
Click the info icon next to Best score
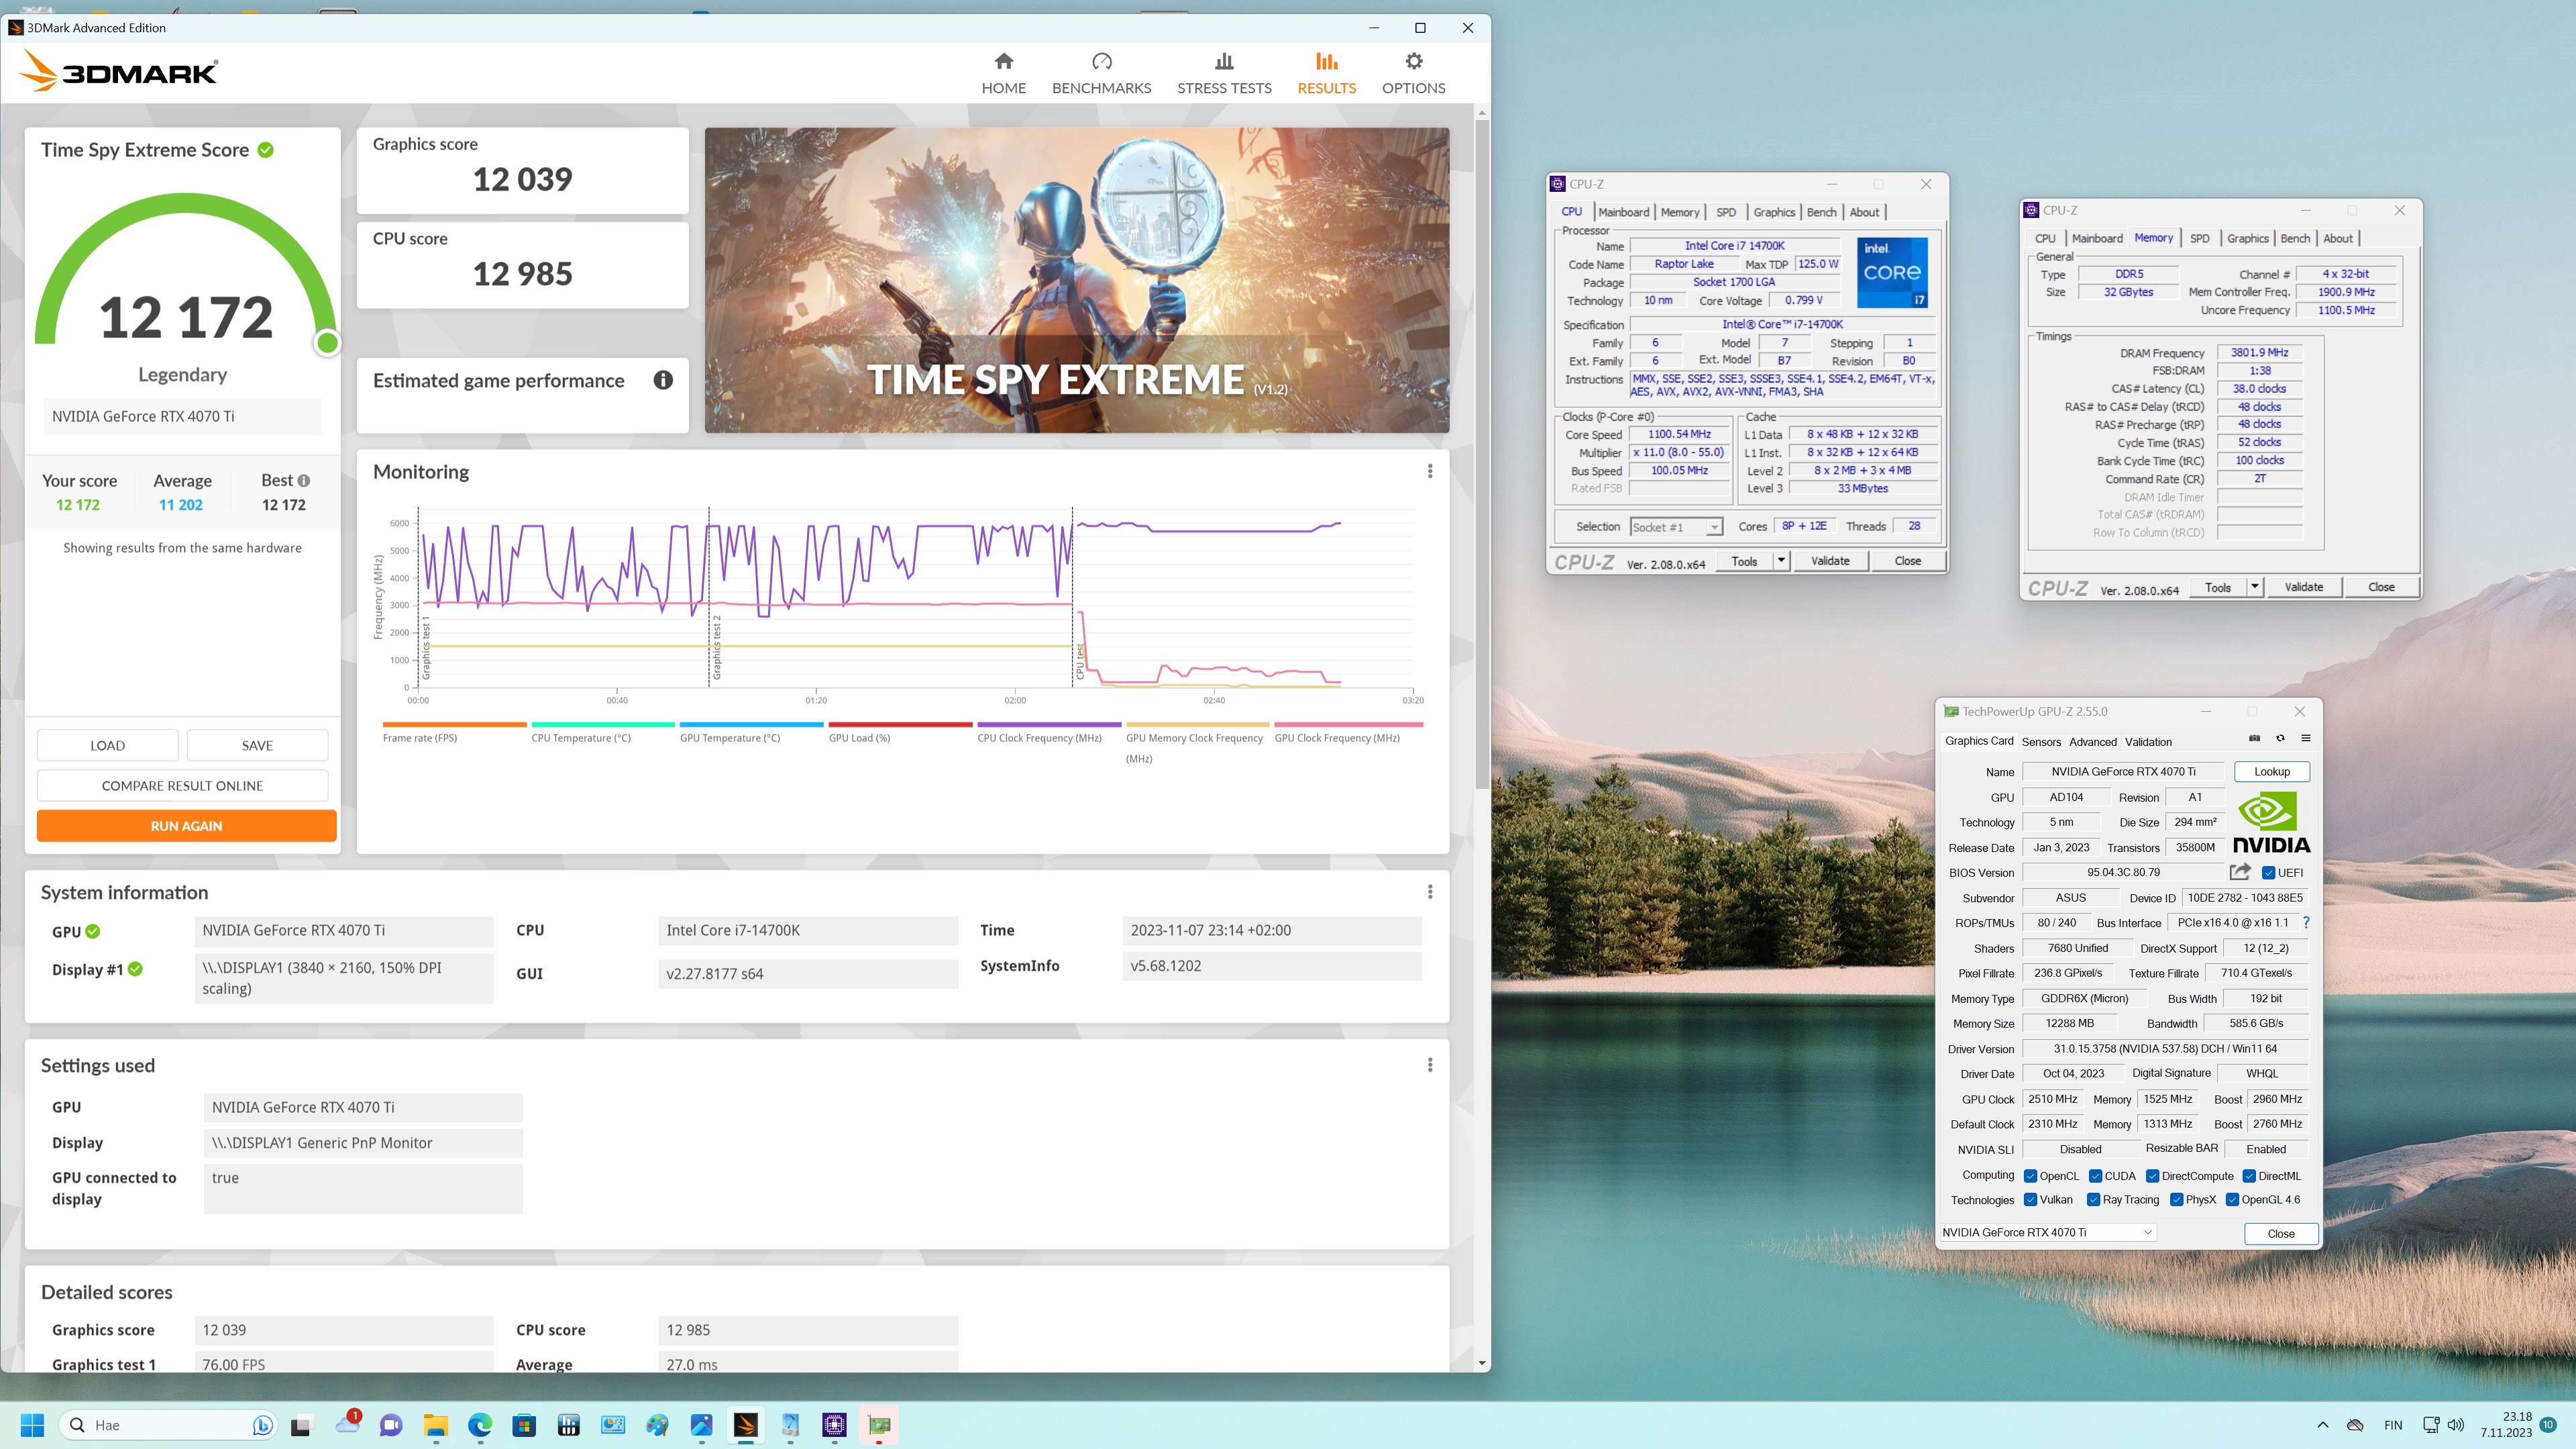pyautogui.click(x=304, y=481)
